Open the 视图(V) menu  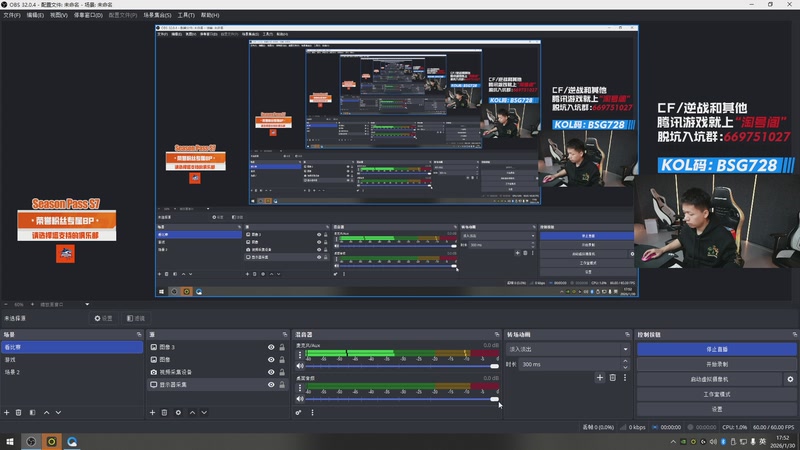[x=59, y=15]
